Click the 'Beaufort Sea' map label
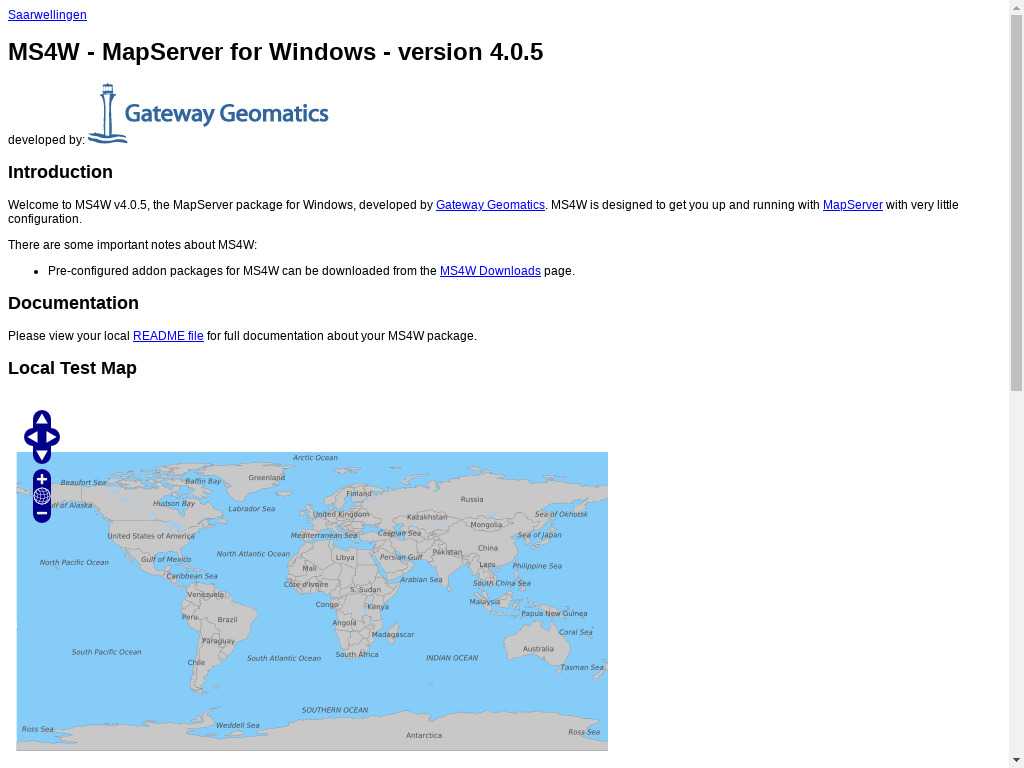The height and width of the screenshot is (768, 1024). click(x=83, y=483)
